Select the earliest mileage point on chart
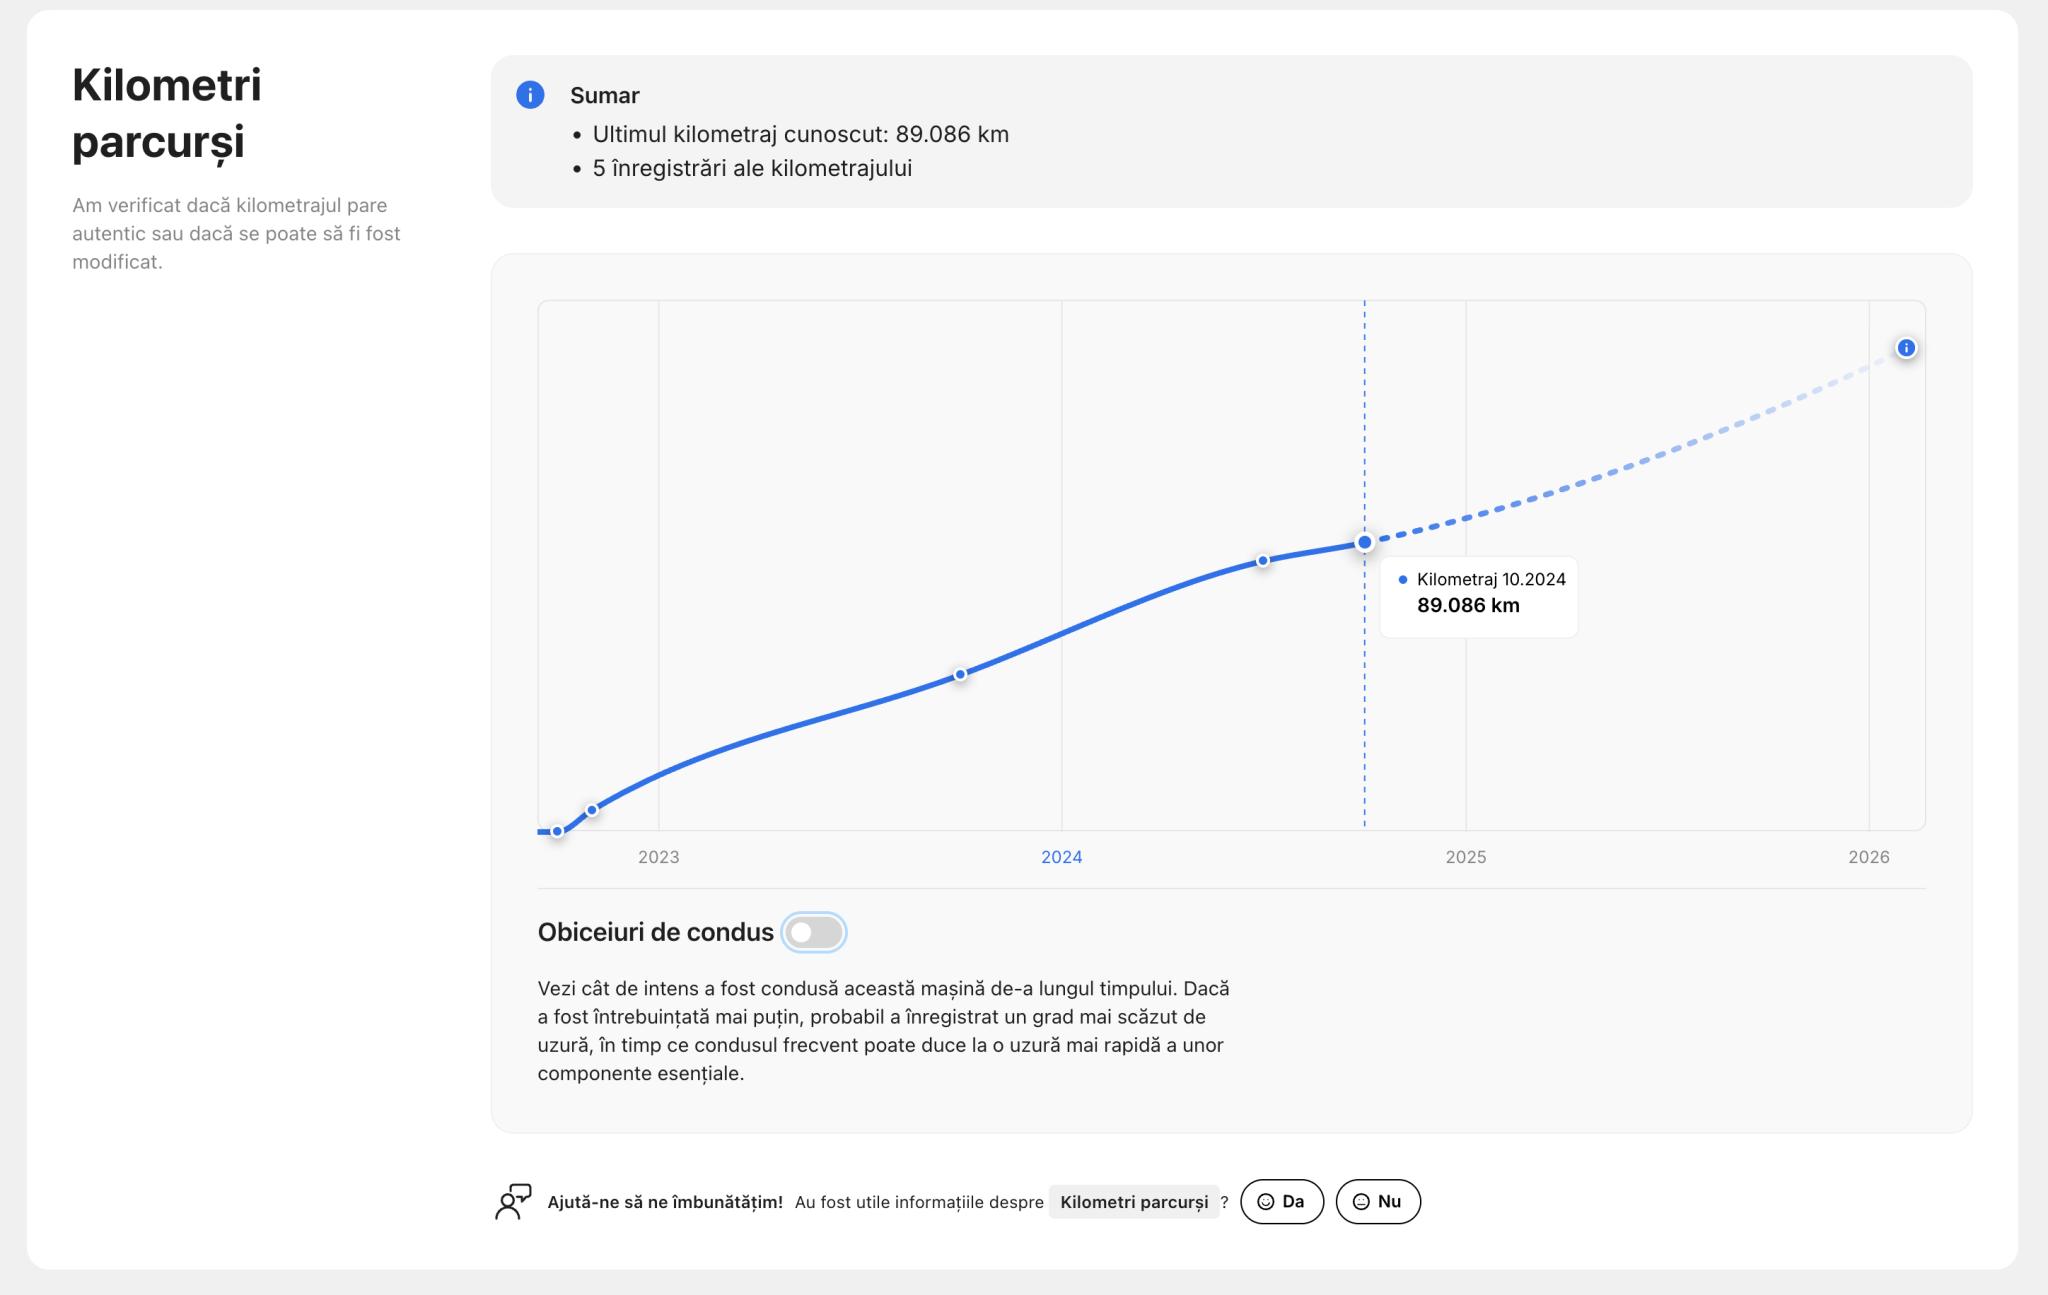 (x=557, y=831)
